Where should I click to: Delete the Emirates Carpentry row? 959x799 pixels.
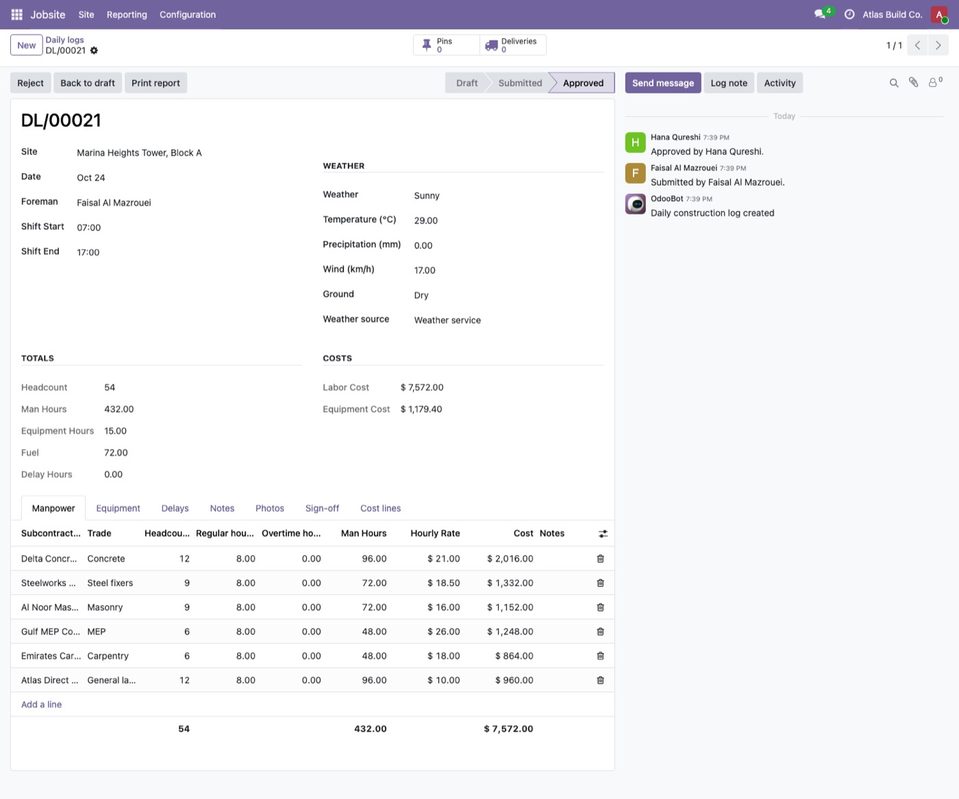(x=600, y=656)
